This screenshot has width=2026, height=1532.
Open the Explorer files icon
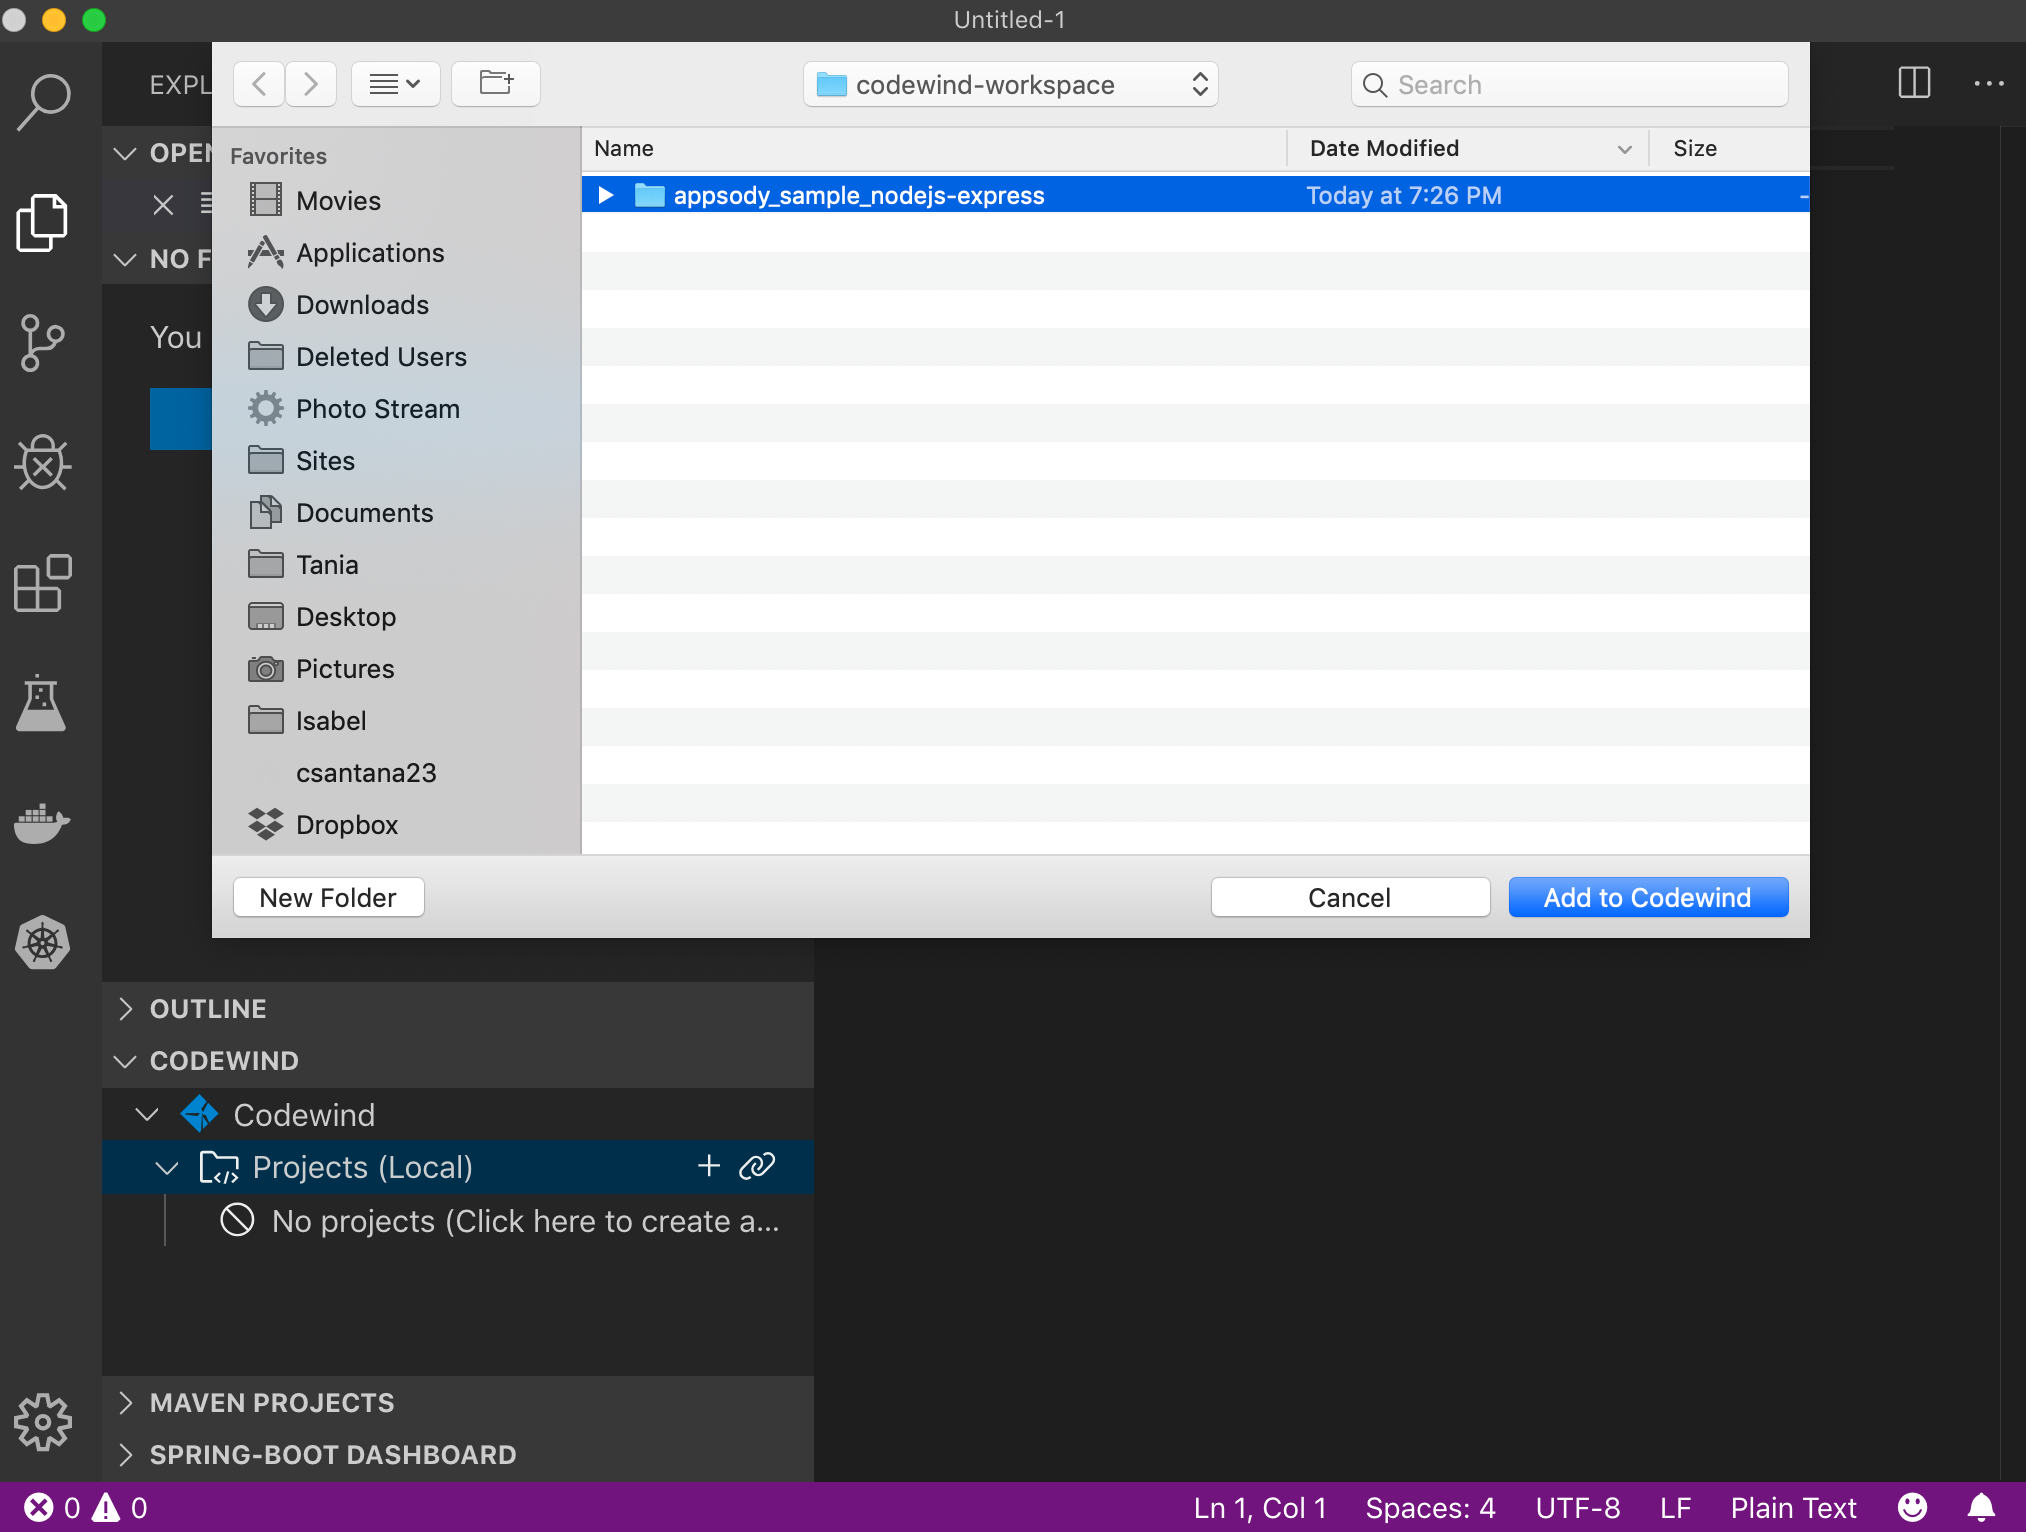[43, 222]
